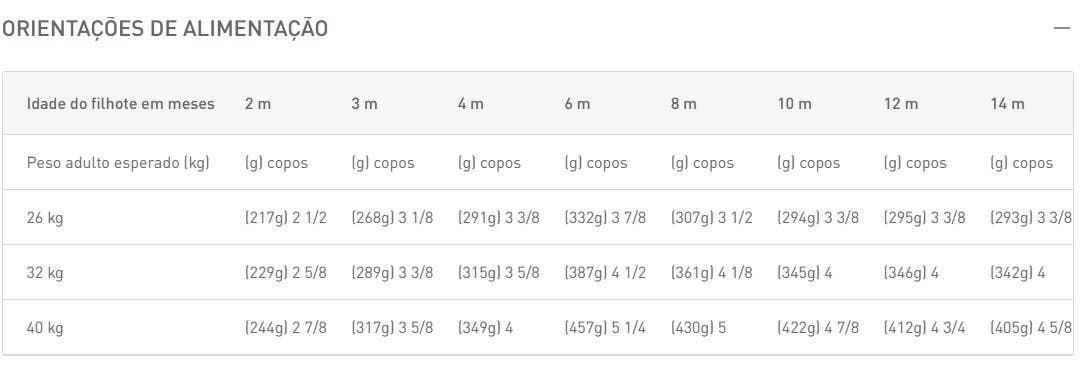Select the 6 m column header
The image size is (1081, 370).
pyautogui.click(x=577, y=104)
